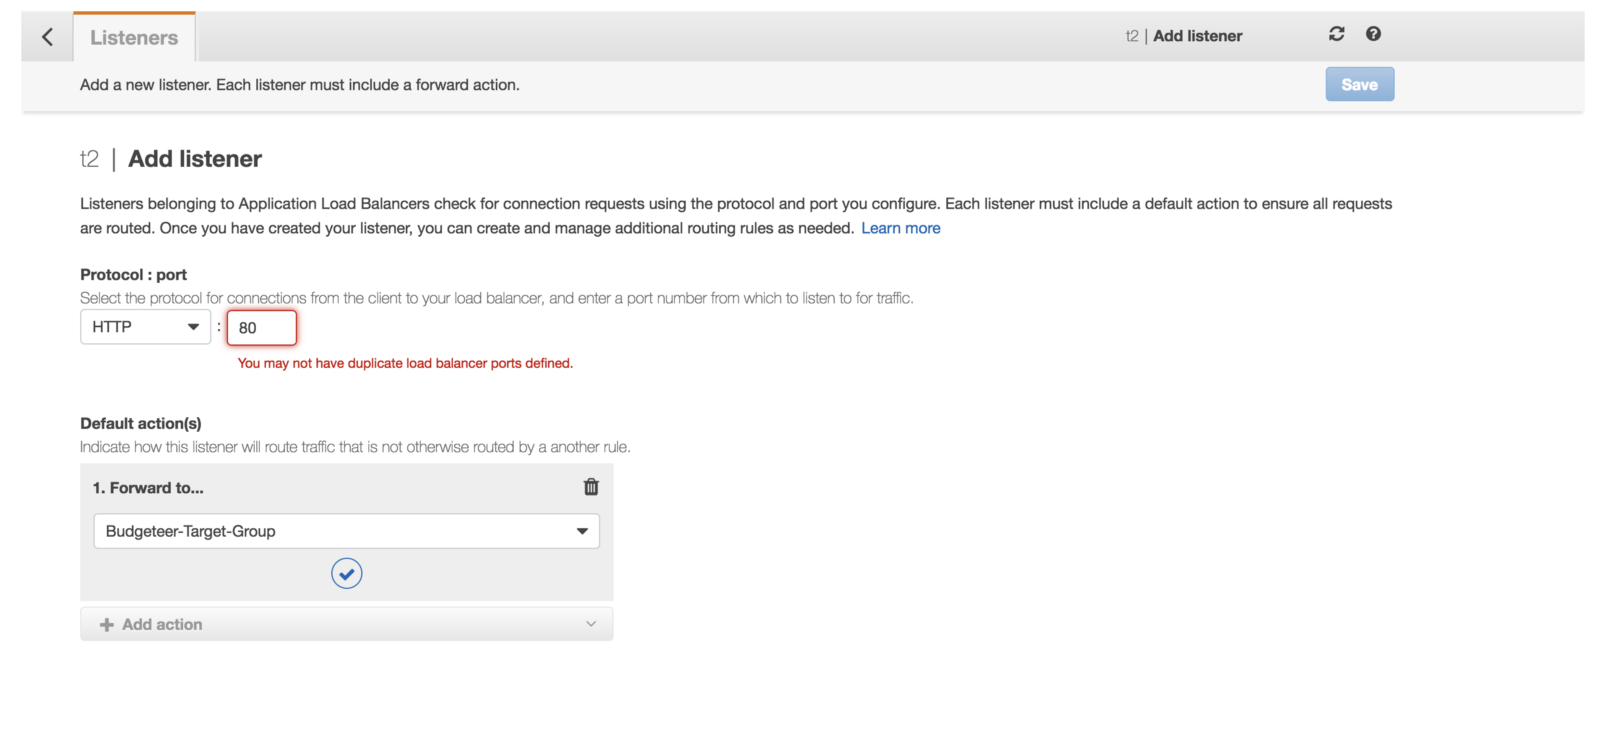Click the "Default action(s)" section label
Image resolution: width=1600 pixels, height=743 pixels.
140,424
